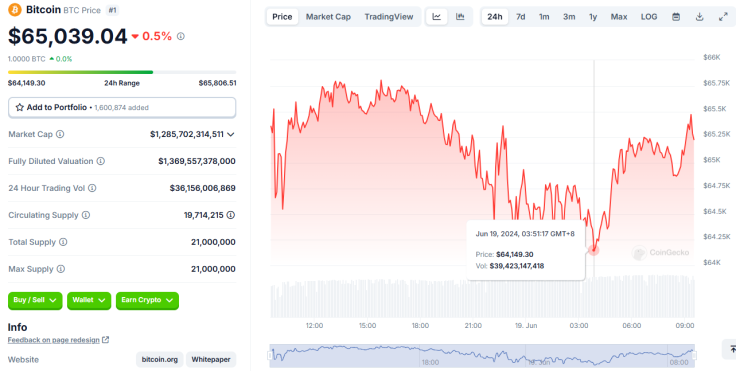Click the $1,285,702,314,511 market cap value
The height and width of the screenshot is (371, 736).
click(x=187, y=134)
